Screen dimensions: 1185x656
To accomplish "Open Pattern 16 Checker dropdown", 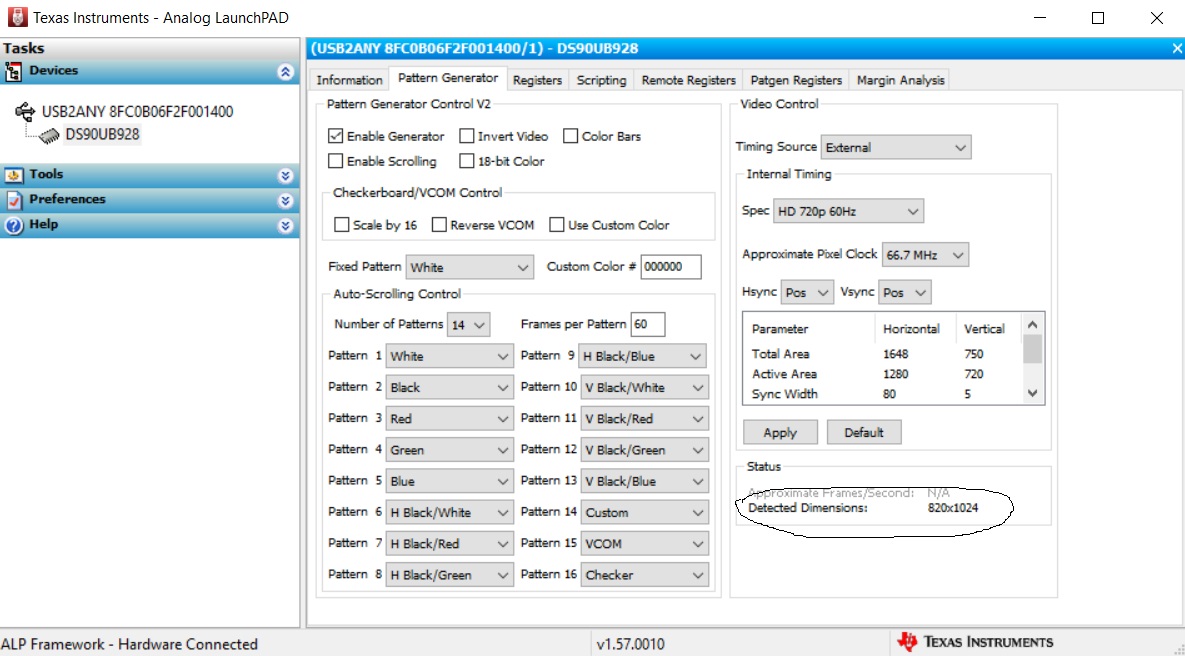I will coord(645,575).
